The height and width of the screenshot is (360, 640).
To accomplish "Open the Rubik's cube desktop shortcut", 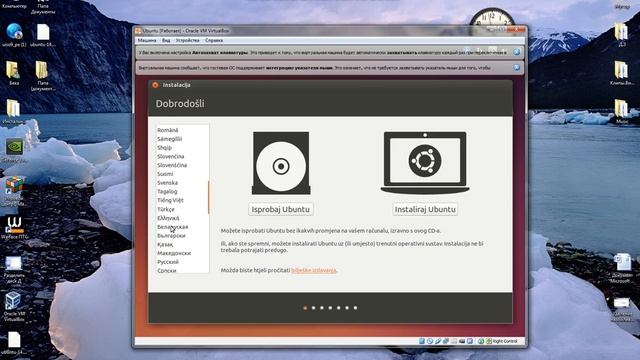I will 14,191.
